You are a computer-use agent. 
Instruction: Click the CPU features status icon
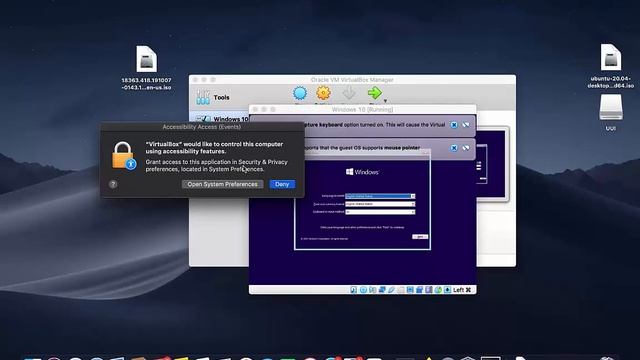[428, 290]
